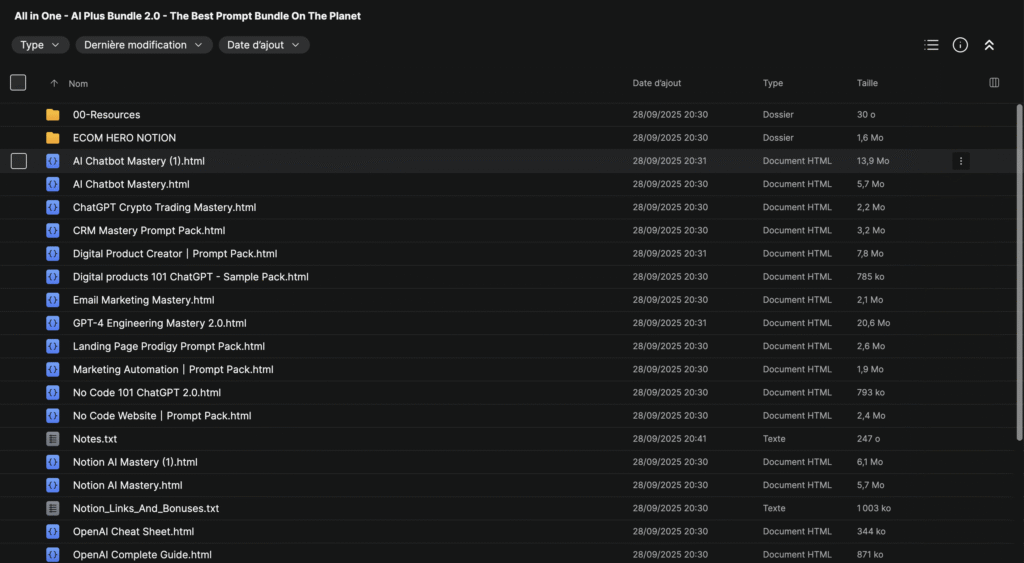Click the 00-Resources folder icon
This screenshot has width=1024, height=563.
pyautogui.click(x=53, y=115)
